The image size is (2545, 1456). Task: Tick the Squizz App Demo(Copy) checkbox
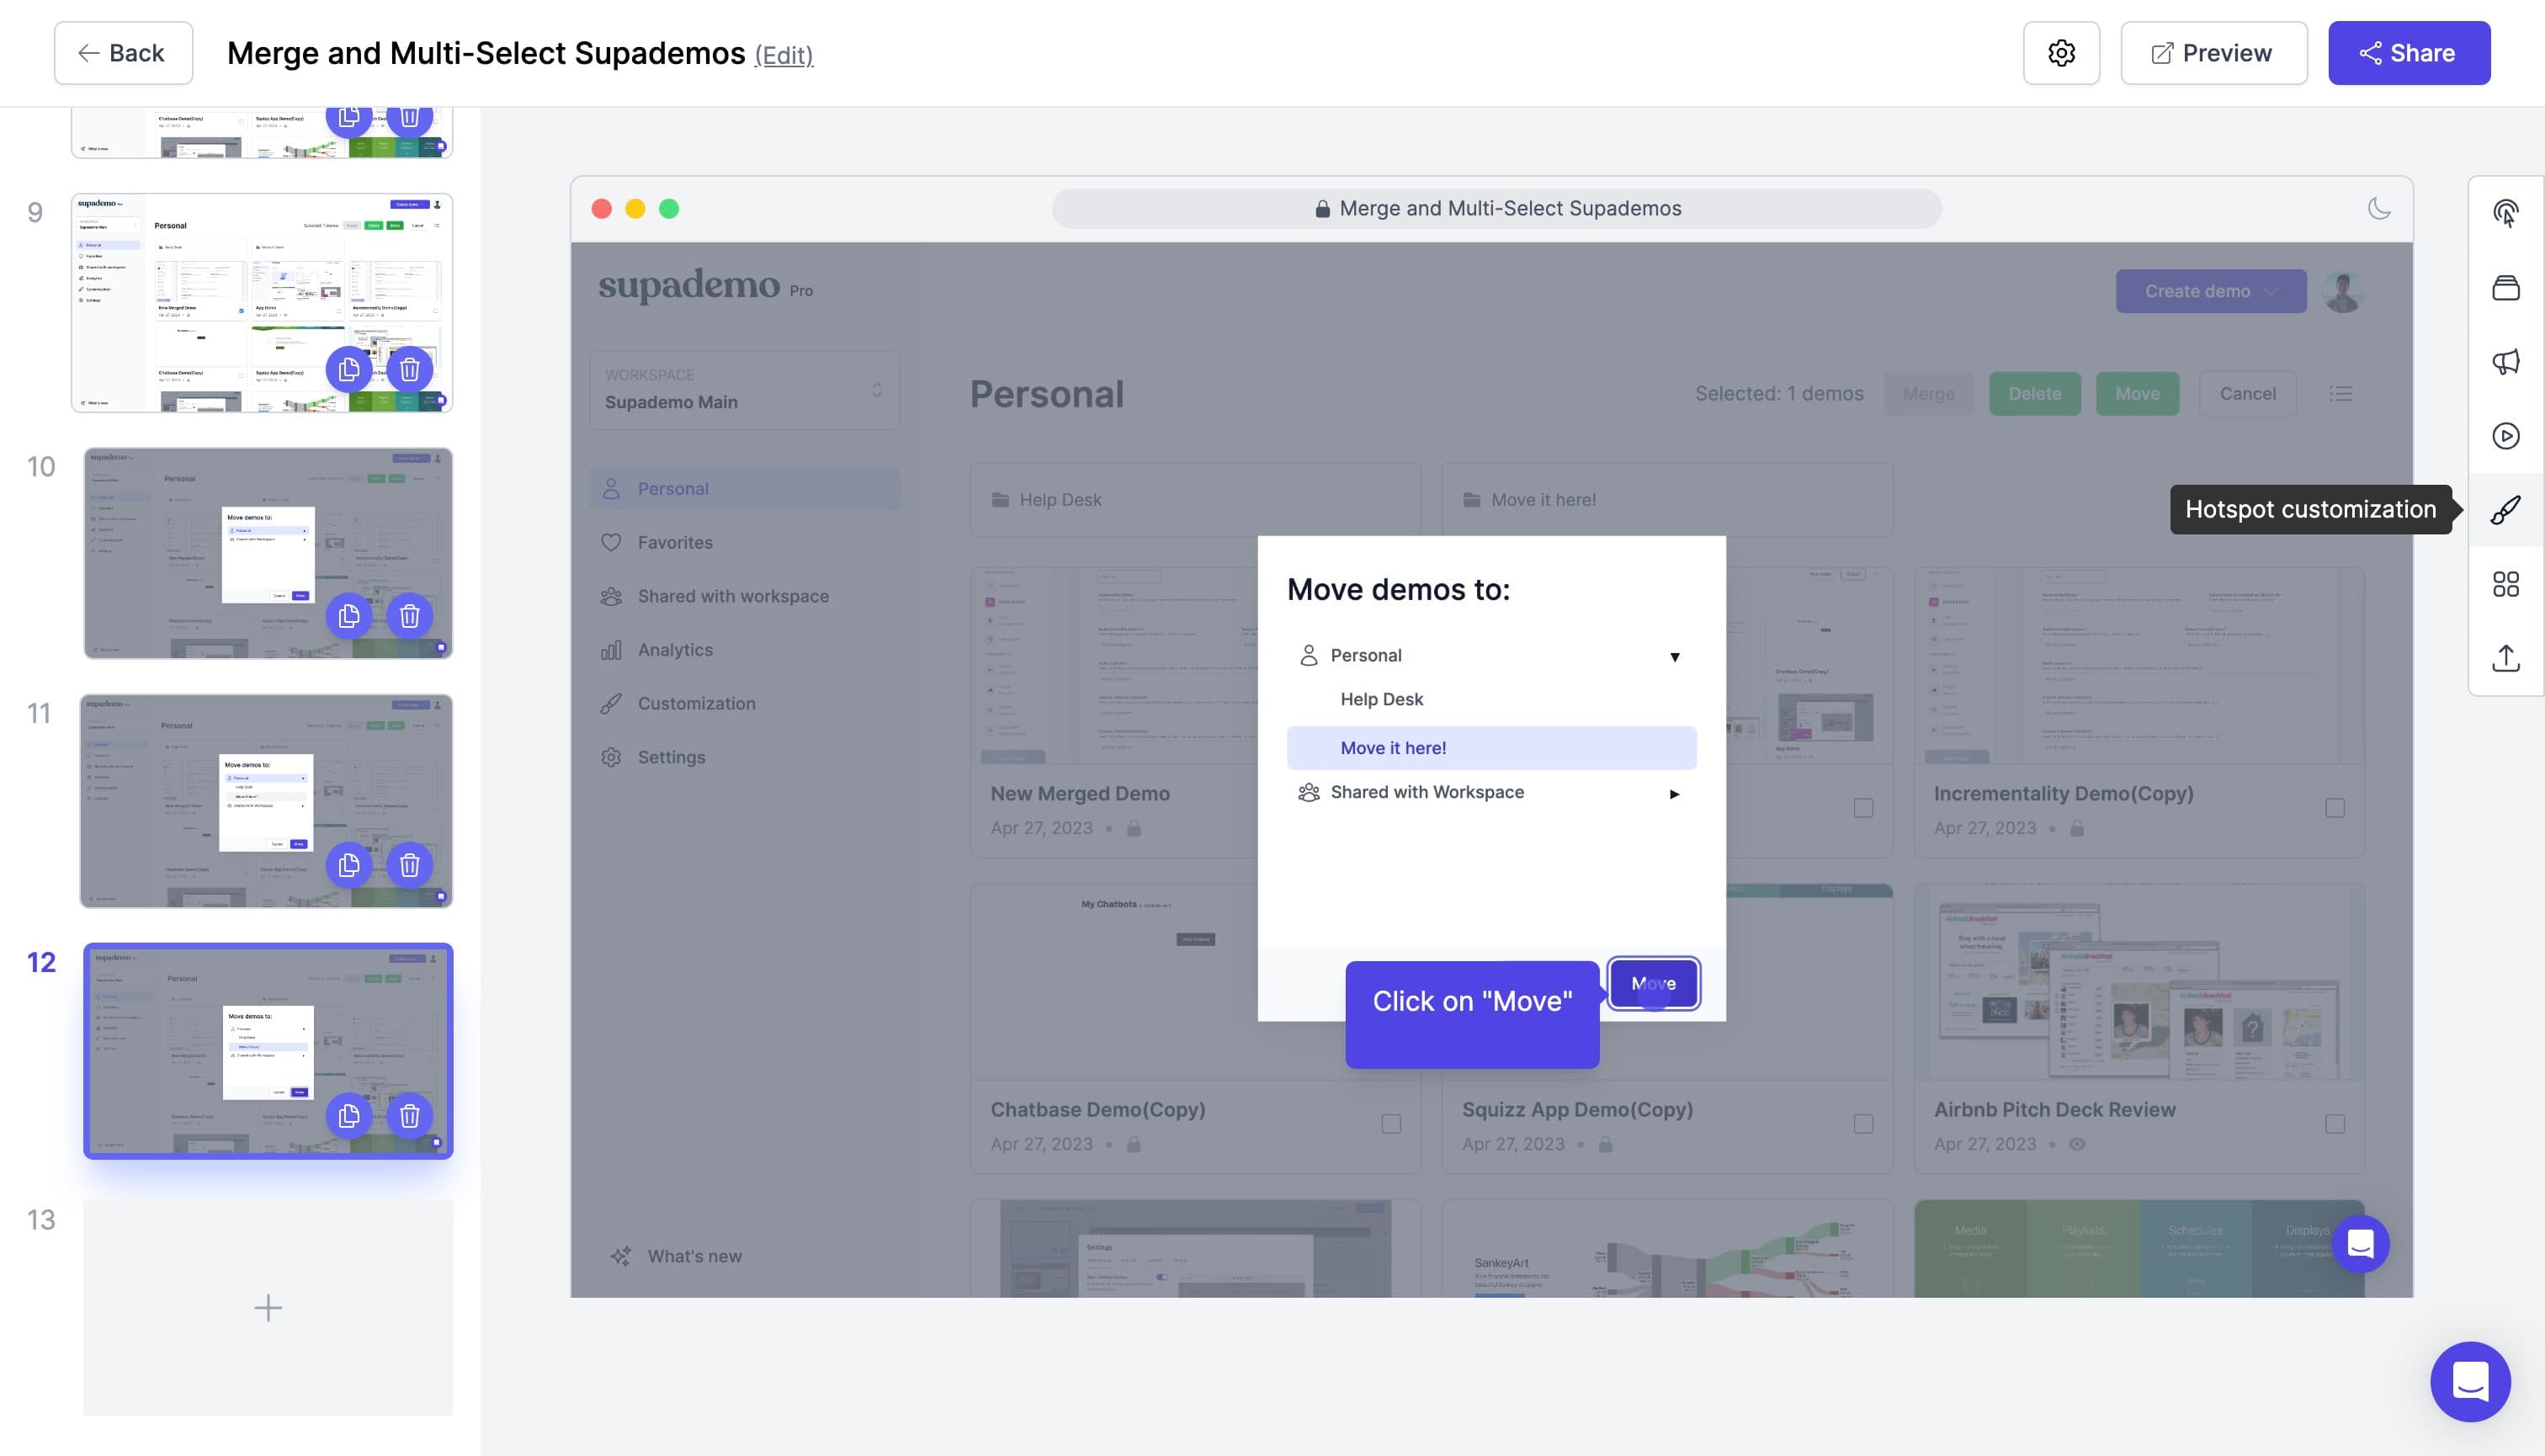click(x=1863, y=1124)
